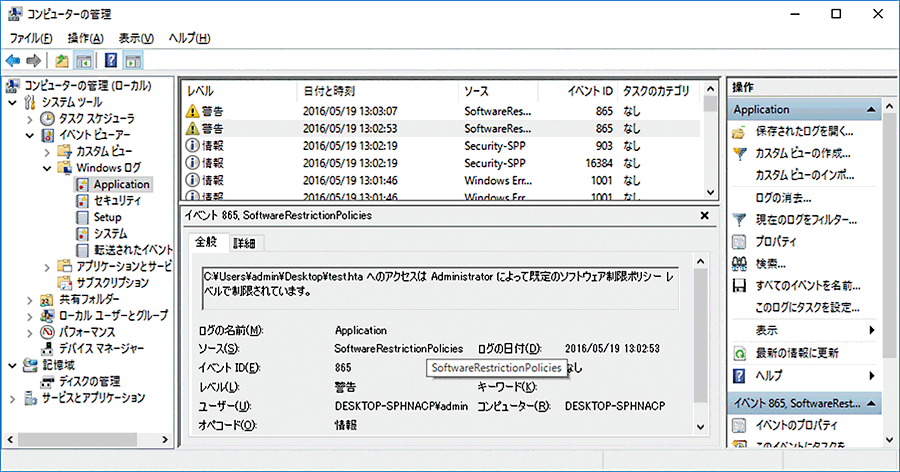
Task: Click the funnel icon for filtering current log
Action: click(740, 219)
